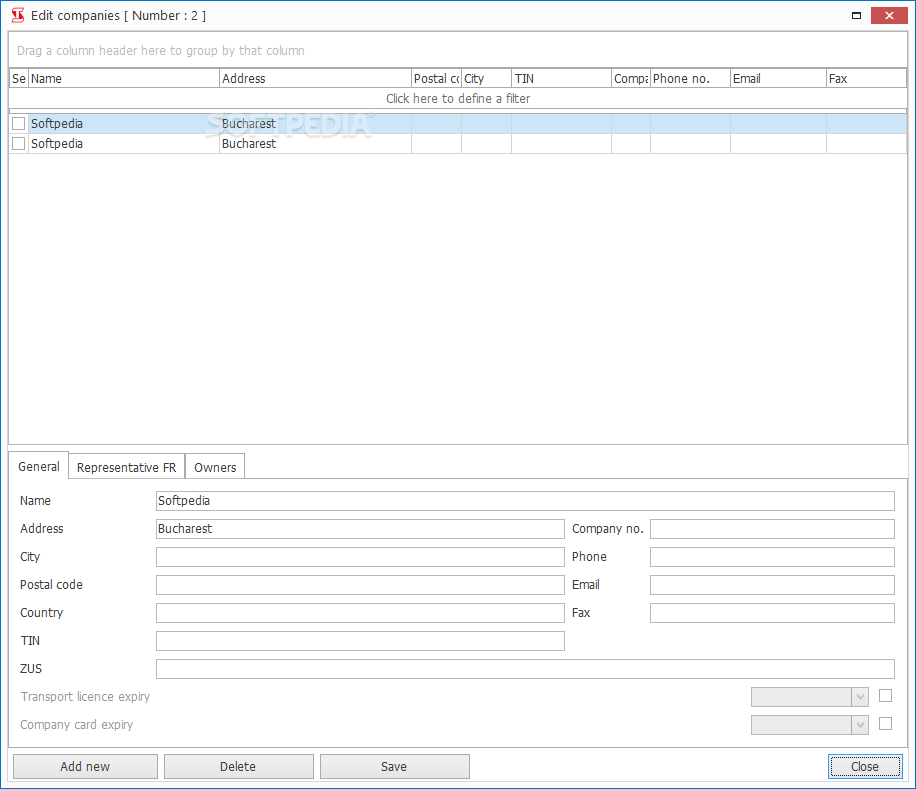Screen dimensions: 916x789
Task: Enable the Company card expiry checkbox
Action: point(885,724)
